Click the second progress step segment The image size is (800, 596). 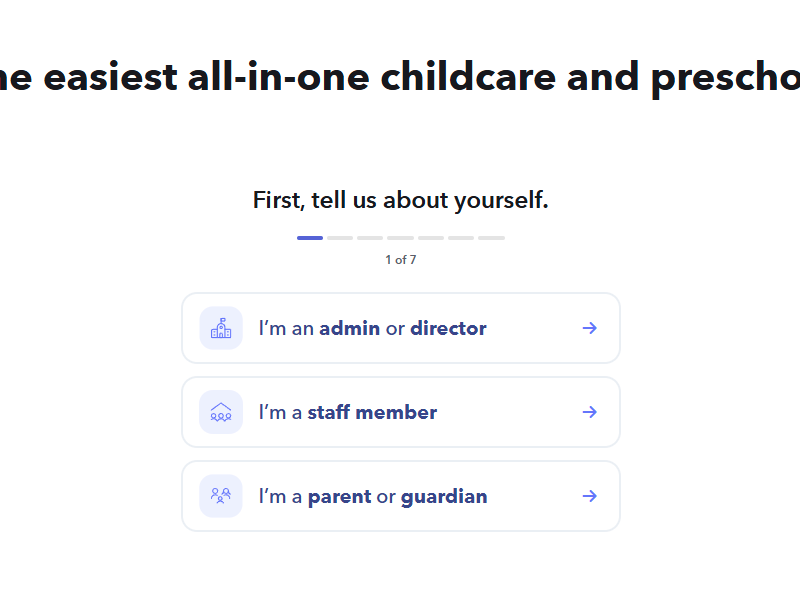point(340,238)
